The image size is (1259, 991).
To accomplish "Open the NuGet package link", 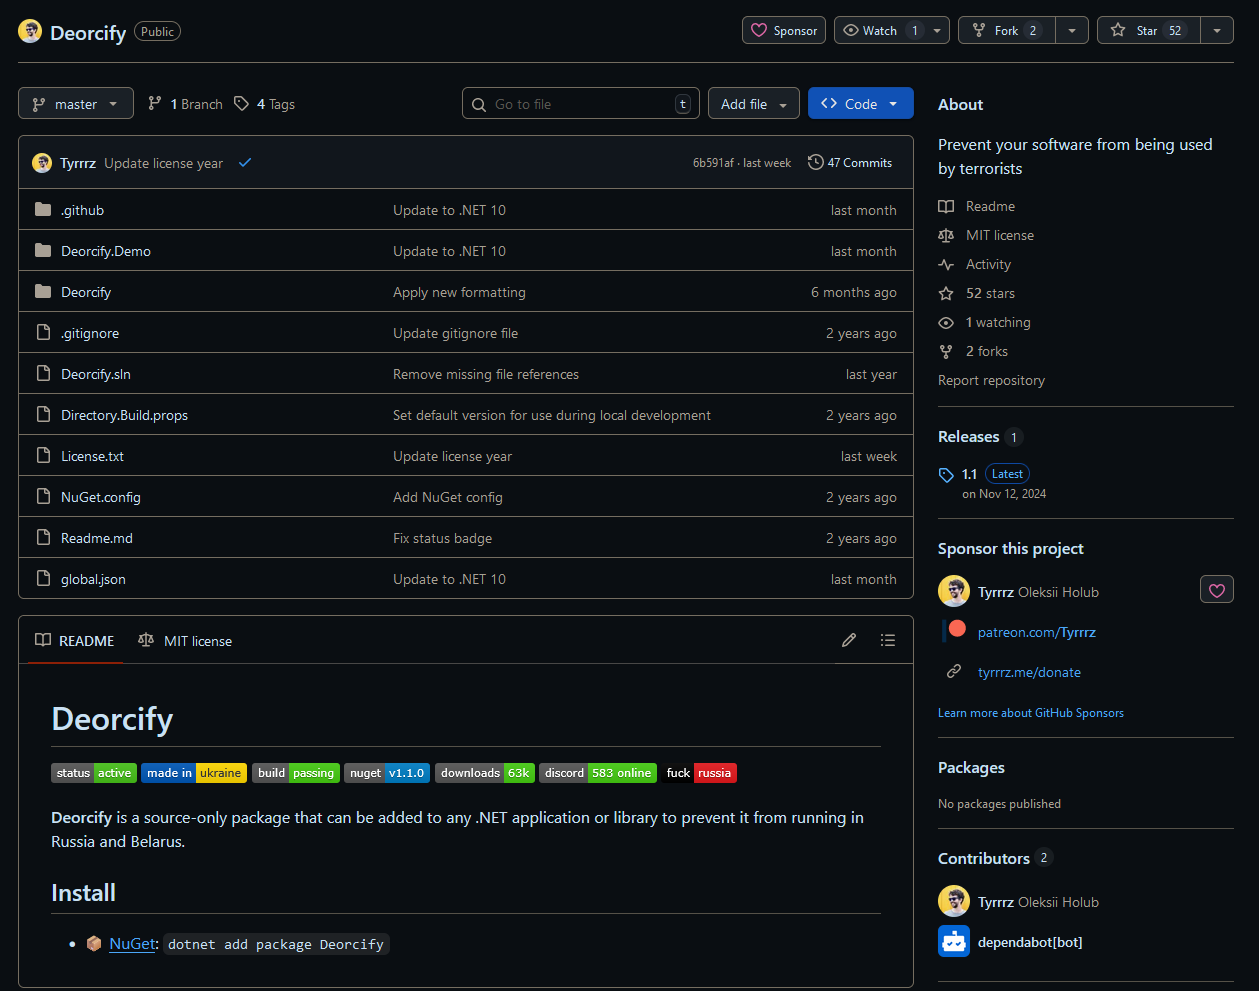I will coord(132,943).
